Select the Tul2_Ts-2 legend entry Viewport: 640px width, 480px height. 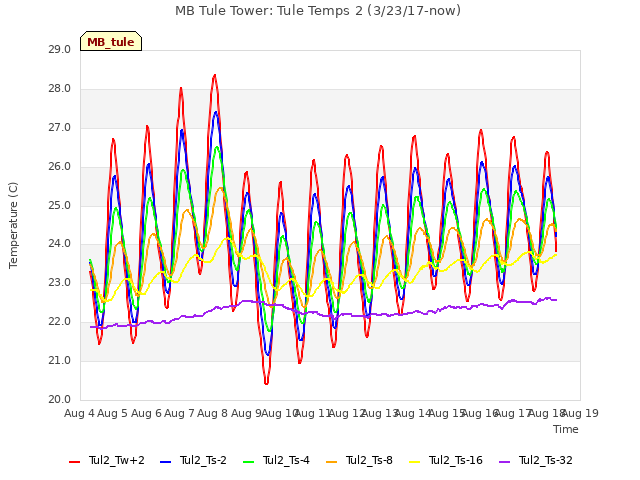point(193,460)
